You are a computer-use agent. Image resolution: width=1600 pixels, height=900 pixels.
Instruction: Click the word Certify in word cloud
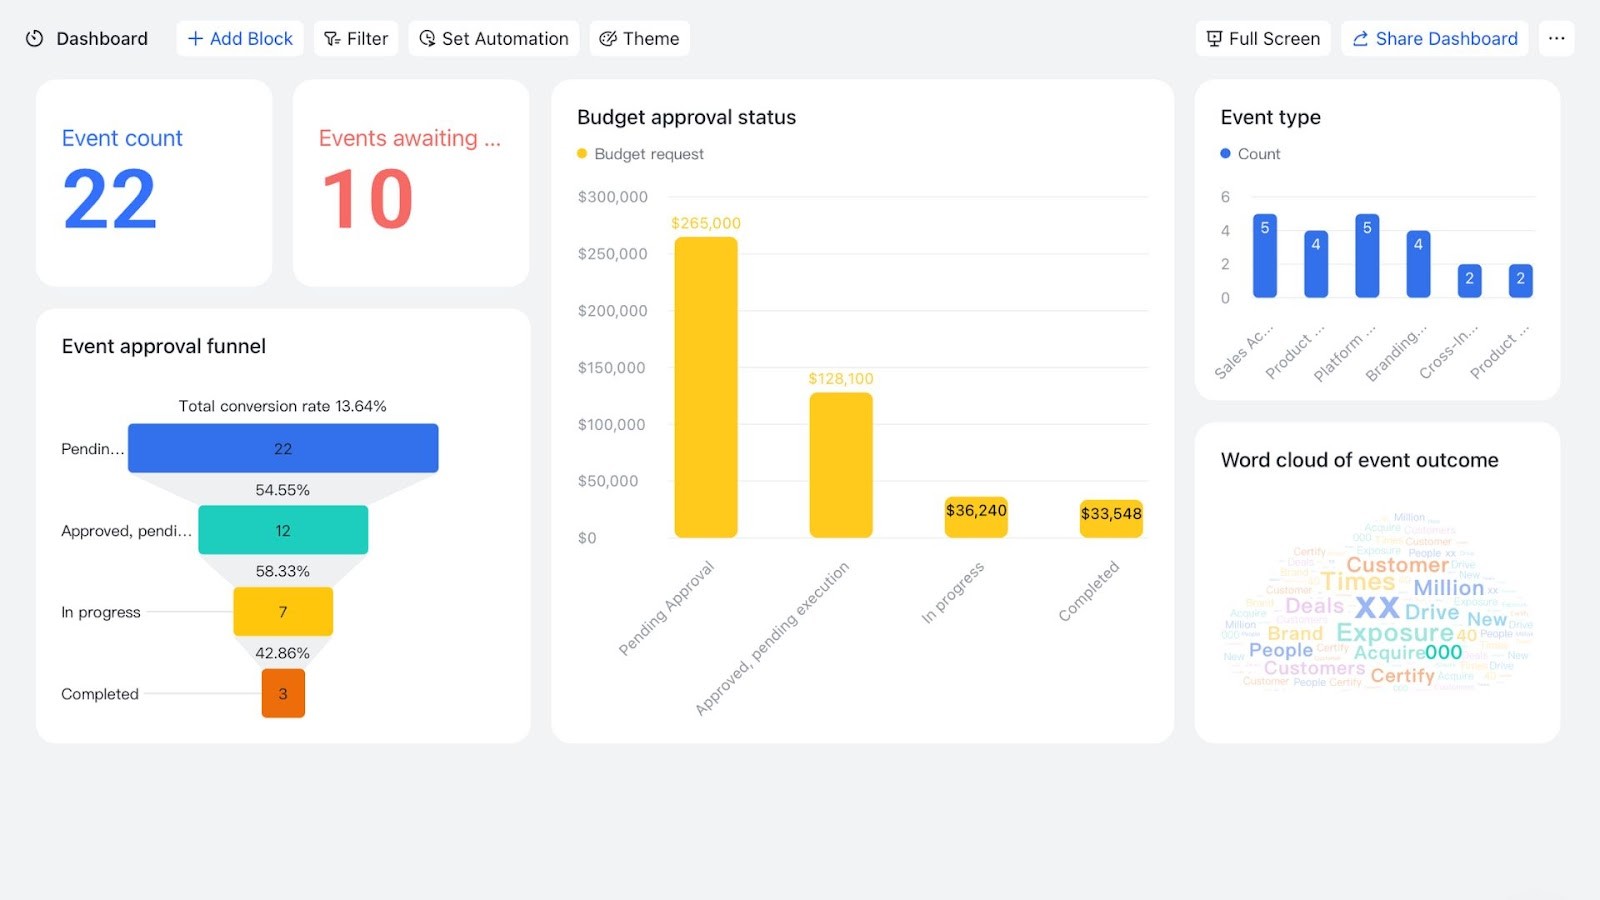pos(1402,676)
